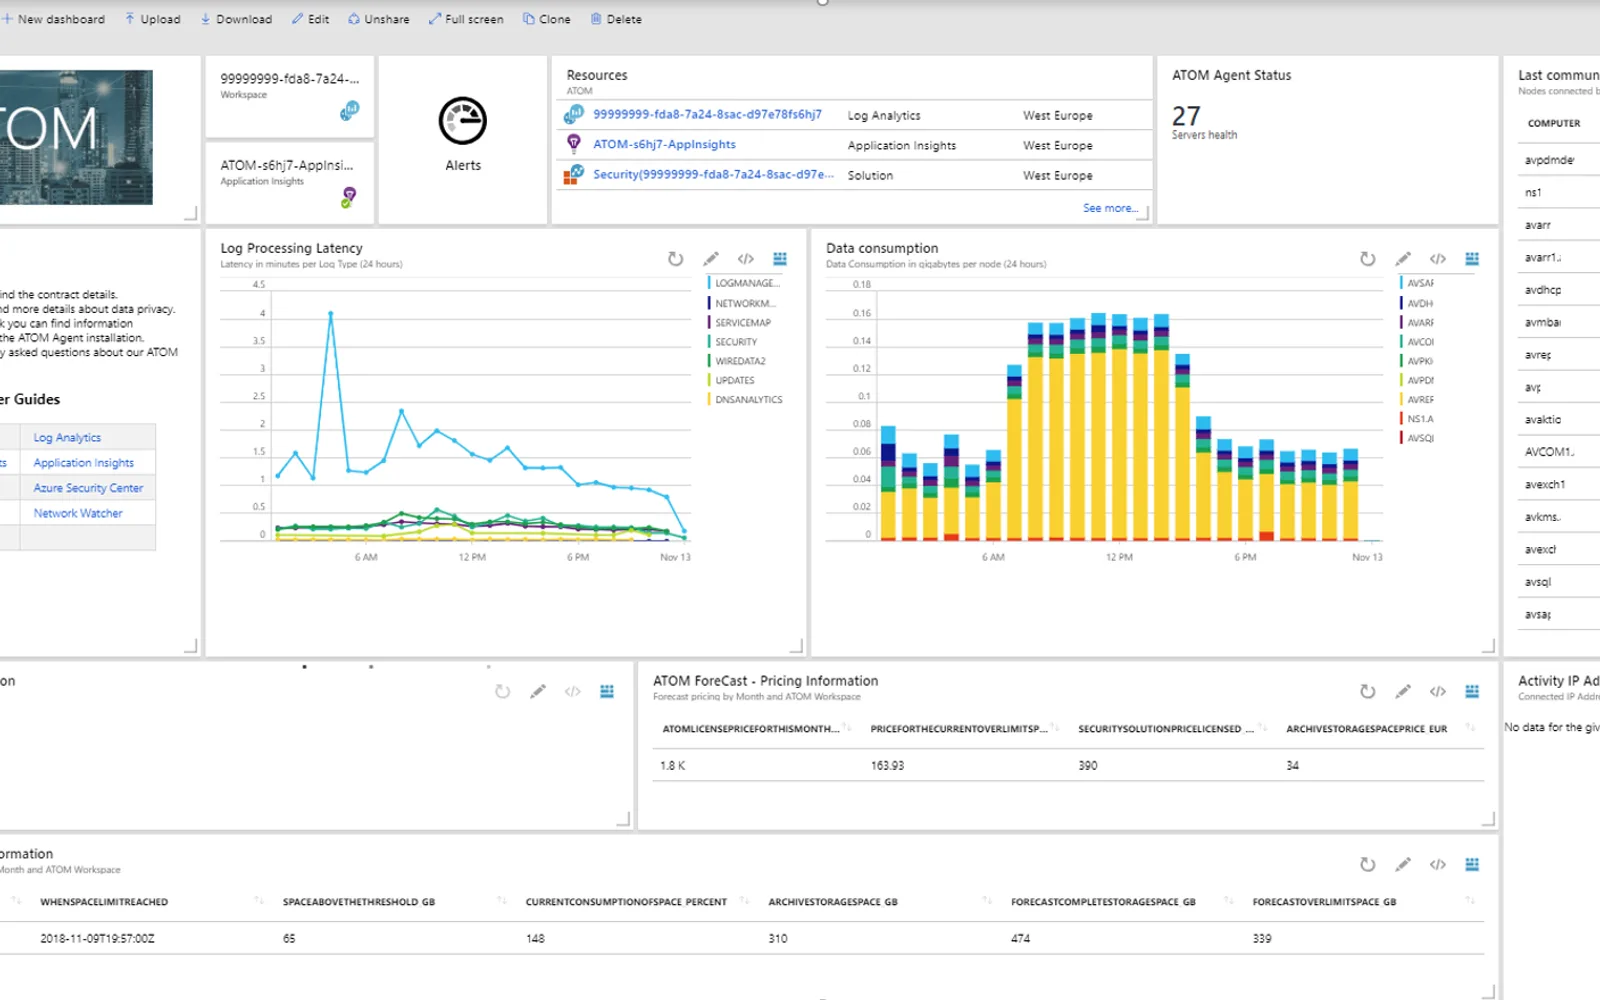Open the Application Insights guide link

(84, 463)
